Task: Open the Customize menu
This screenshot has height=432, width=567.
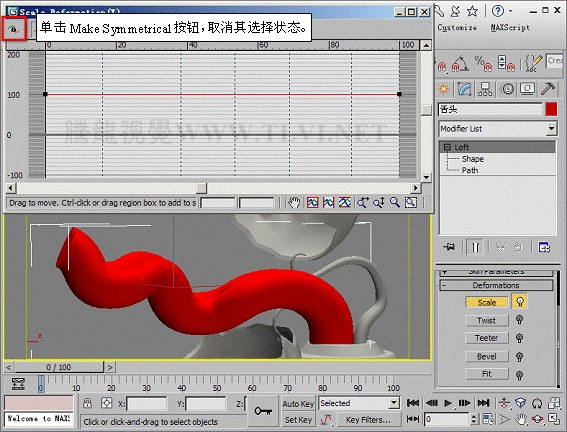Action: tap(457, 27)
